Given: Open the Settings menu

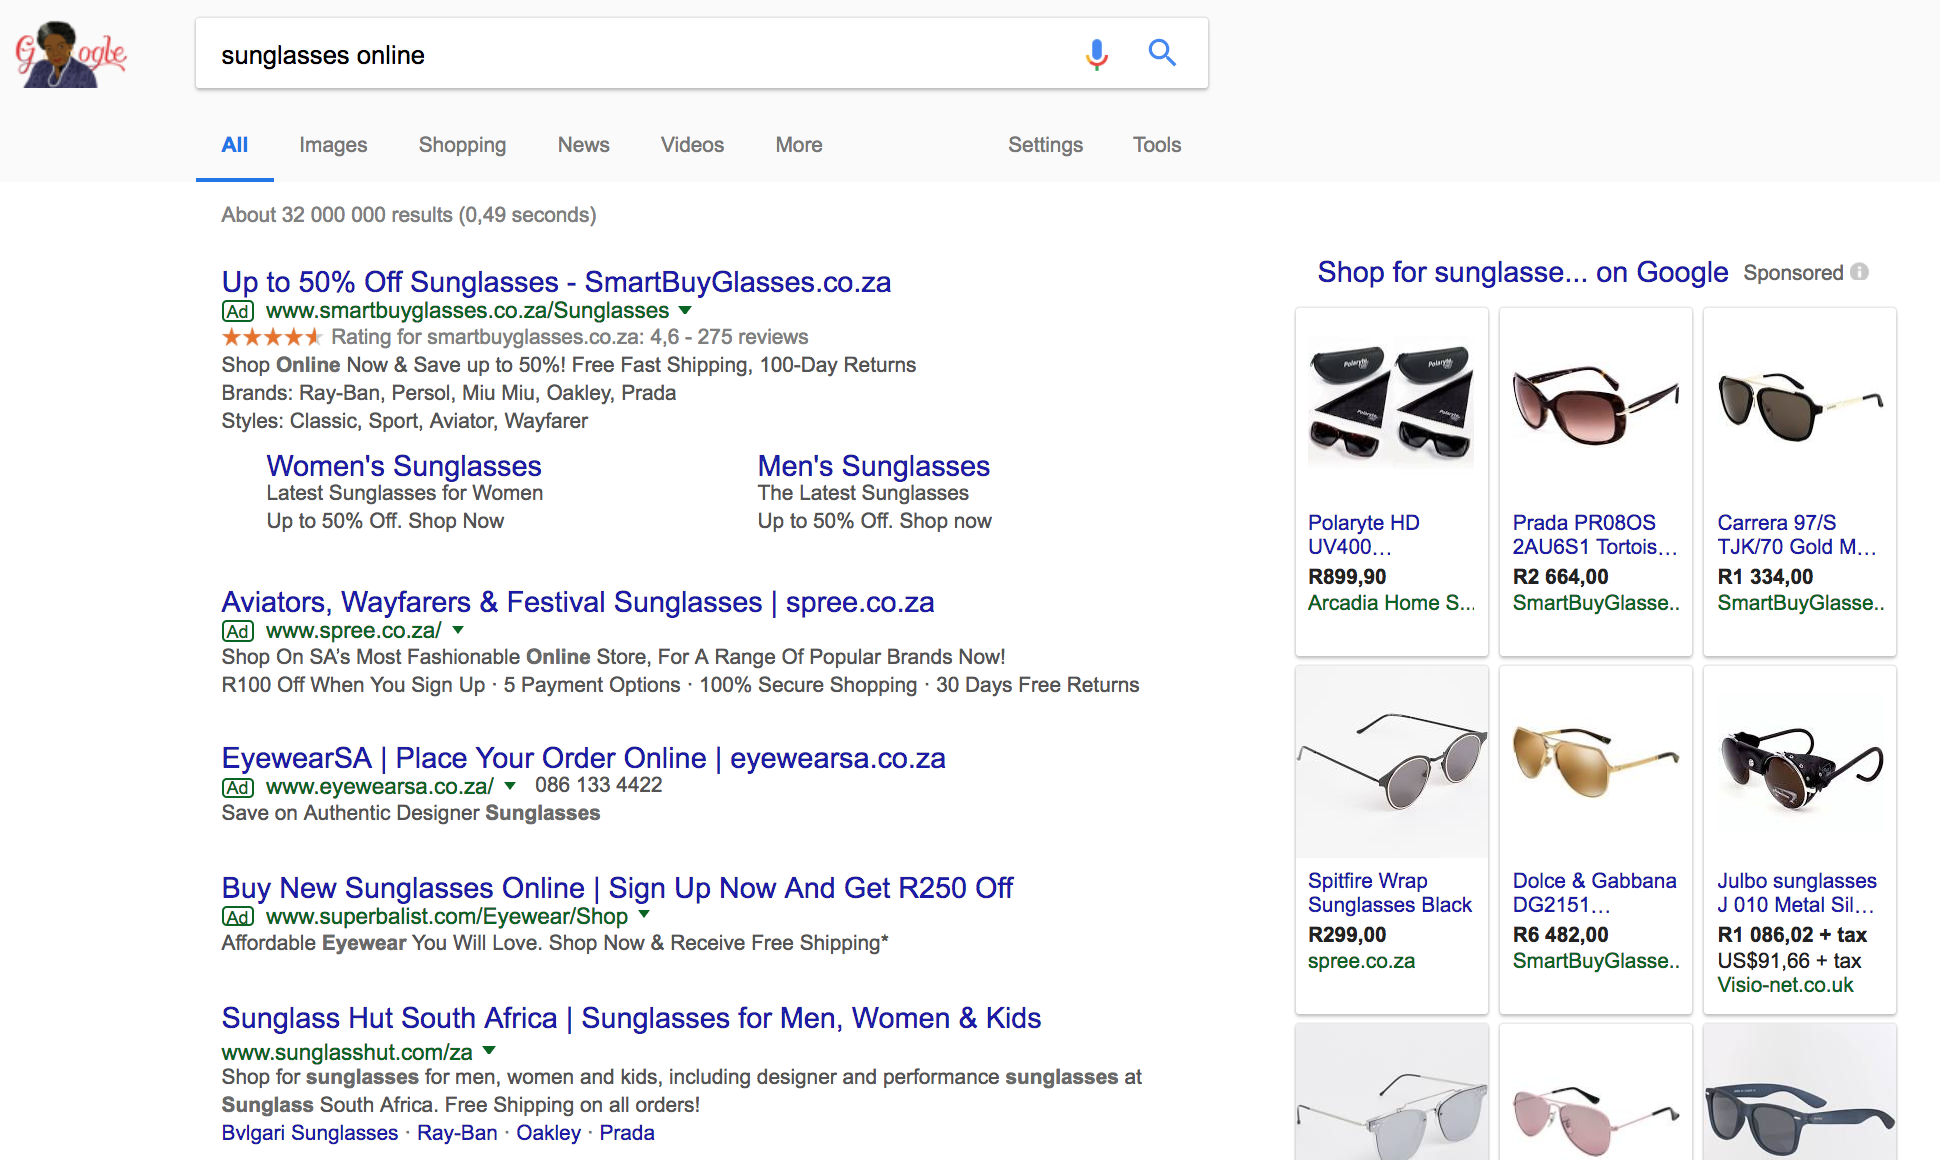Looking at the screenshot, I should tap(1045, 145).
